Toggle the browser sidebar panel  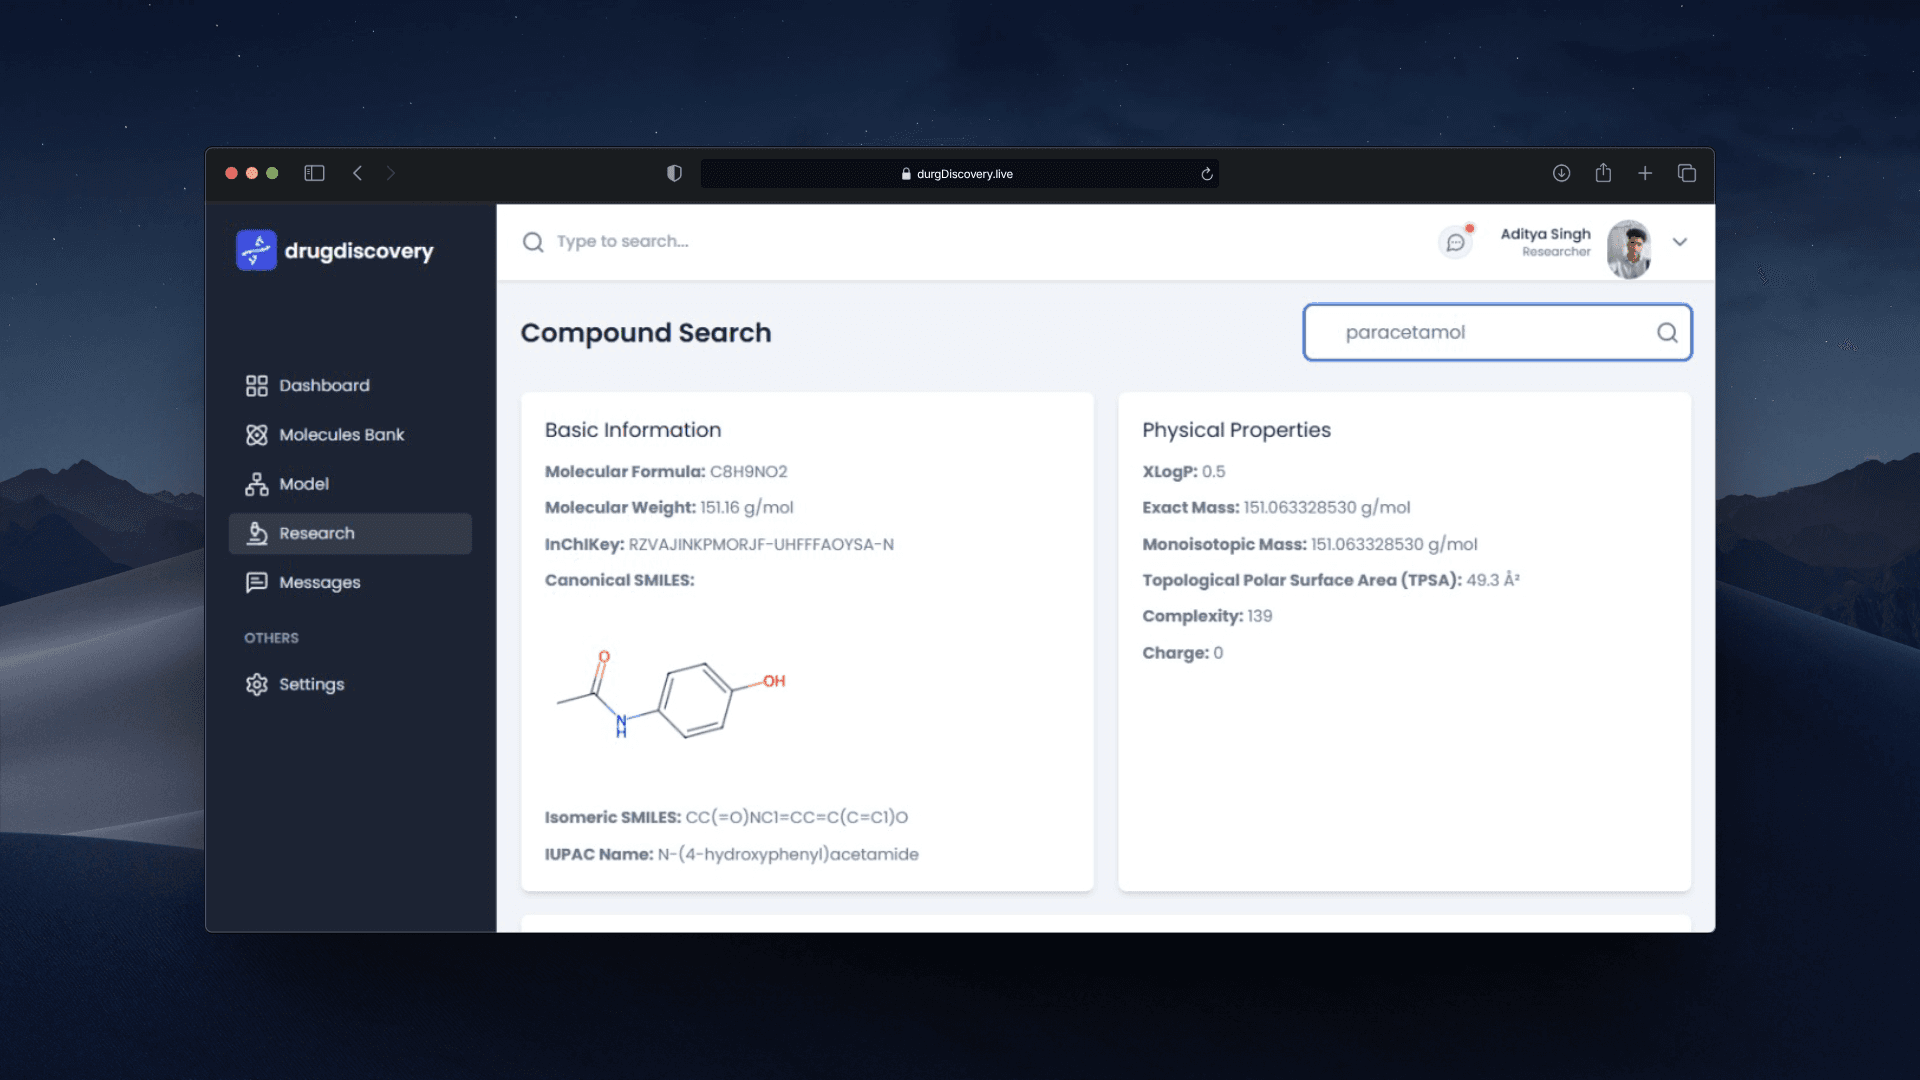[x=314, y=173]
